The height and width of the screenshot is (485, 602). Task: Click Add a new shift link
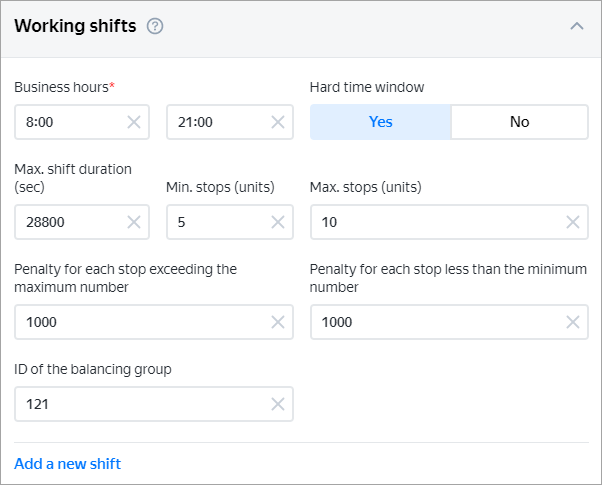(x=67, y=463)
